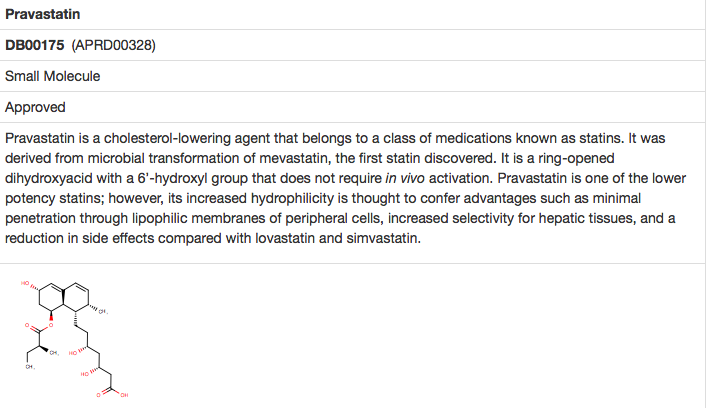Click the secondary ID APRD00328
The image size is (710, 408).
[x=114, y=45]
